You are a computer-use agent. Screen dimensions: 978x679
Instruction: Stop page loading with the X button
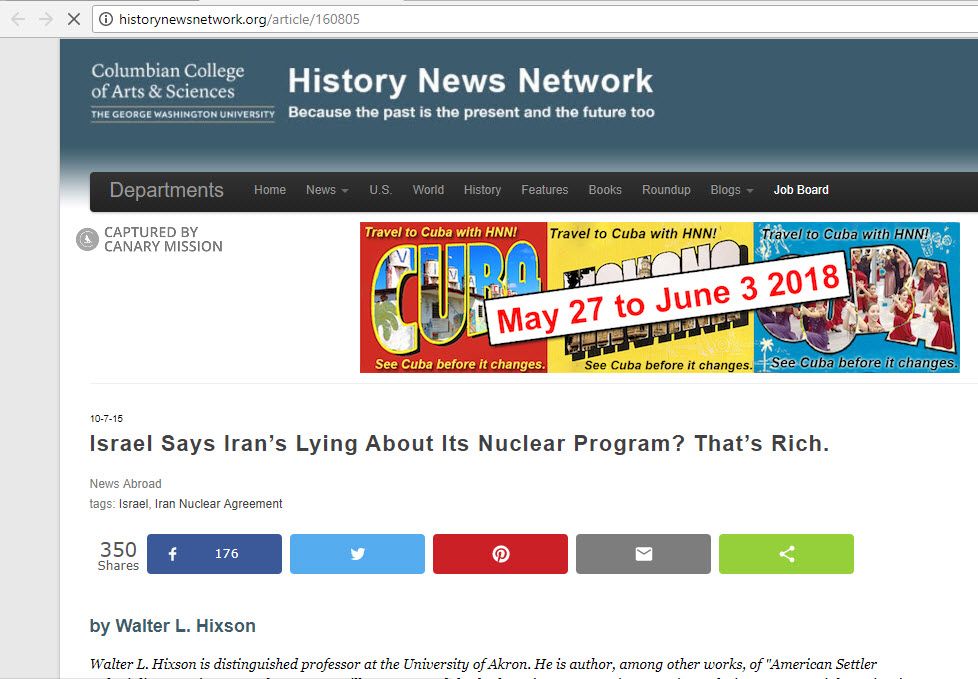tap(74, 19)
